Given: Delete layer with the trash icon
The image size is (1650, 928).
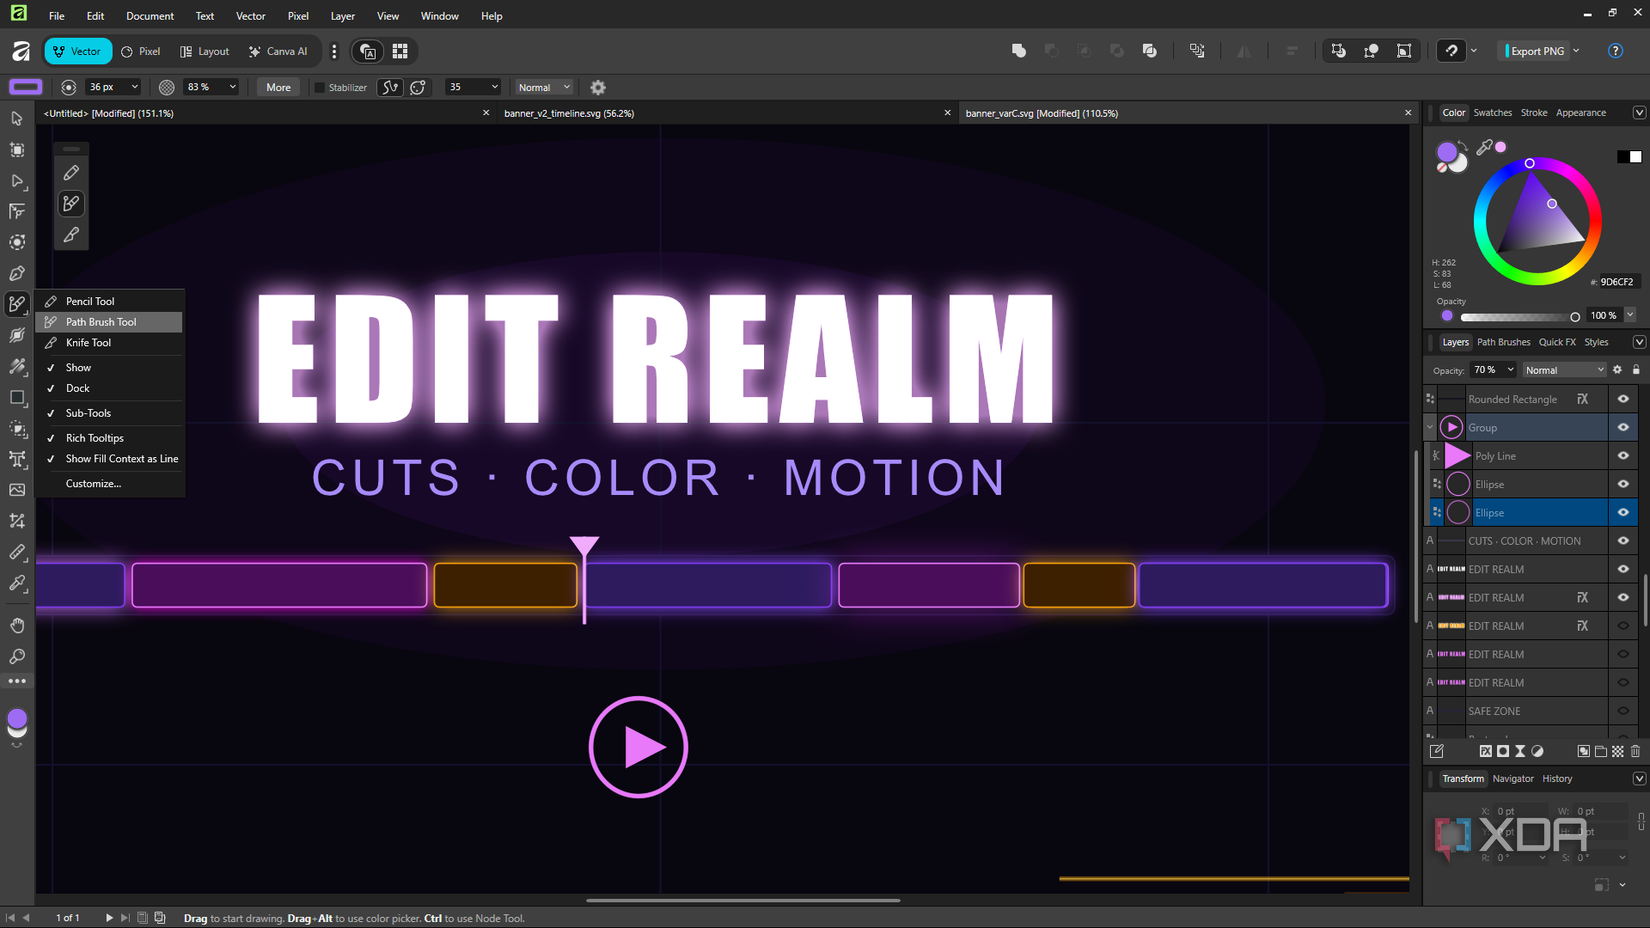Looking at the screenshot, I should 1635,751.
